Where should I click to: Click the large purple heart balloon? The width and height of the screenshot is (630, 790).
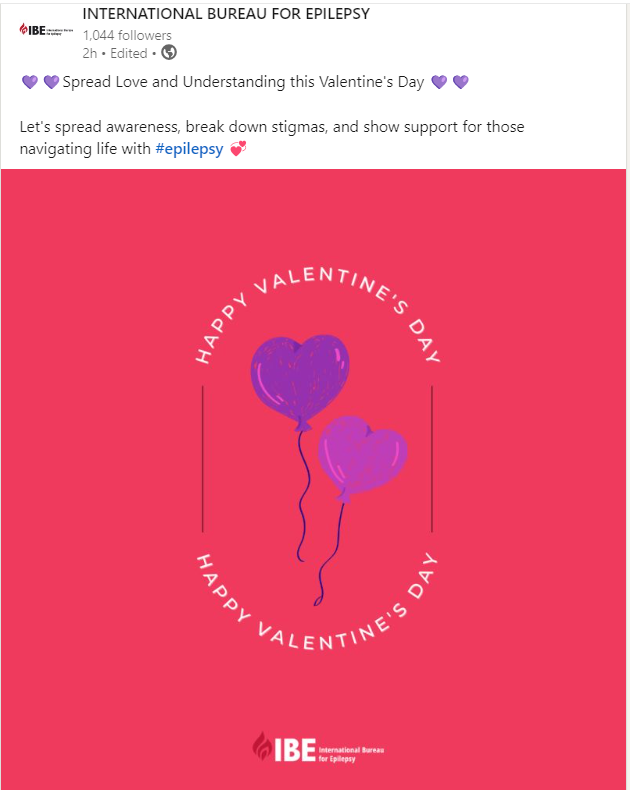[x=298, y=377]
